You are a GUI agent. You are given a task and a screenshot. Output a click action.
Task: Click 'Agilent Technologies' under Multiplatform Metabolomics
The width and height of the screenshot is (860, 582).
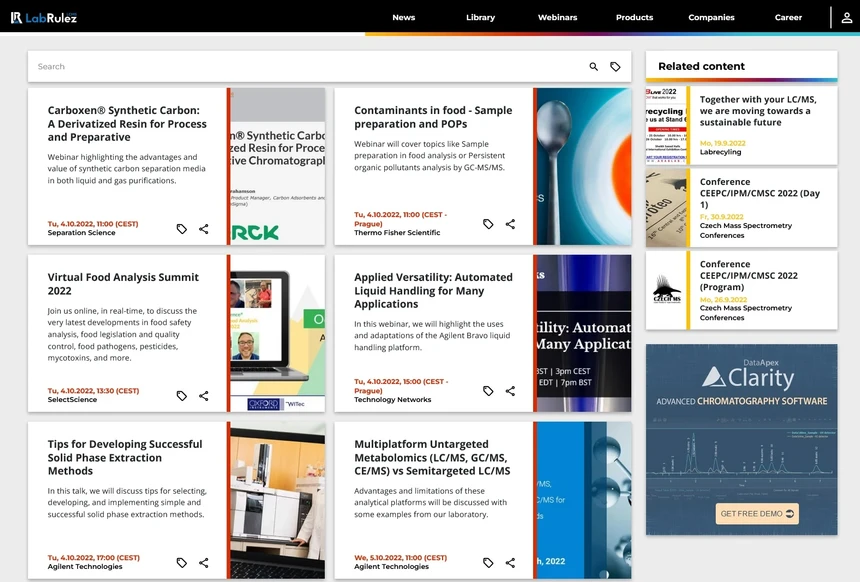pos(392,567)
